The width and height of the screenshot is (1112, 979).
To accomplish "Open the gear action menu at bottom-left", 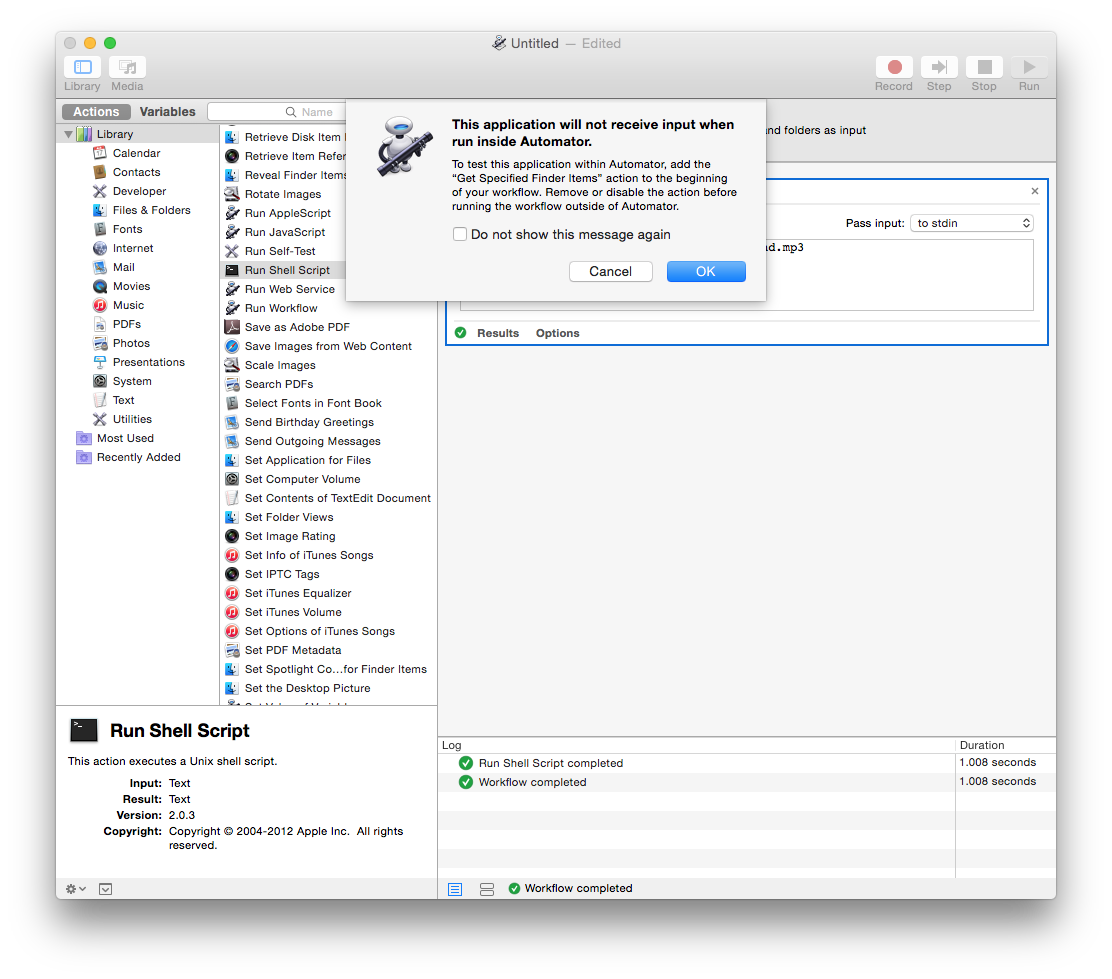I will click(75, 889).
